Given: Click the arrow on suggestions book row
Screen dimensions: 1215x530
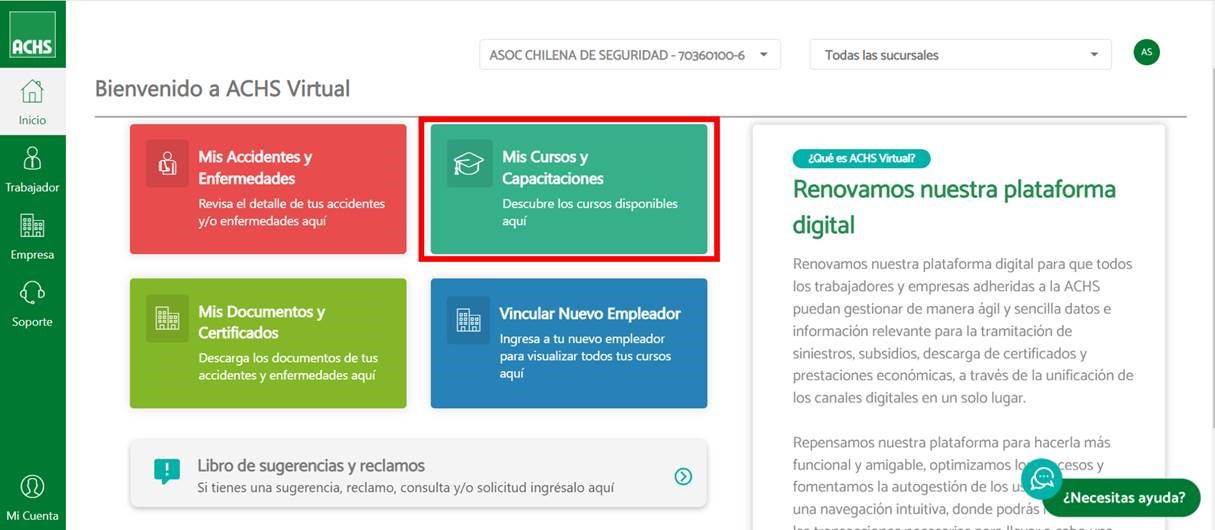Looking at the screenshot, I should tap(683, 476).
